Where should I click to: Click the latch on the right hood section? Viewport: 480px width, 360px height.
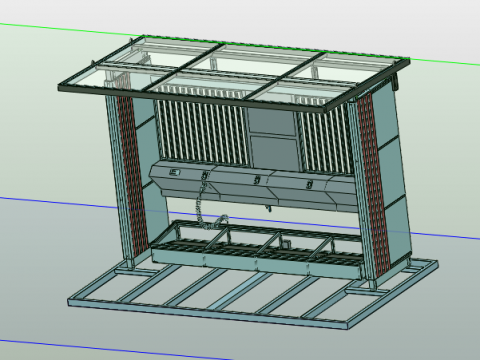[x=310, y=184]
